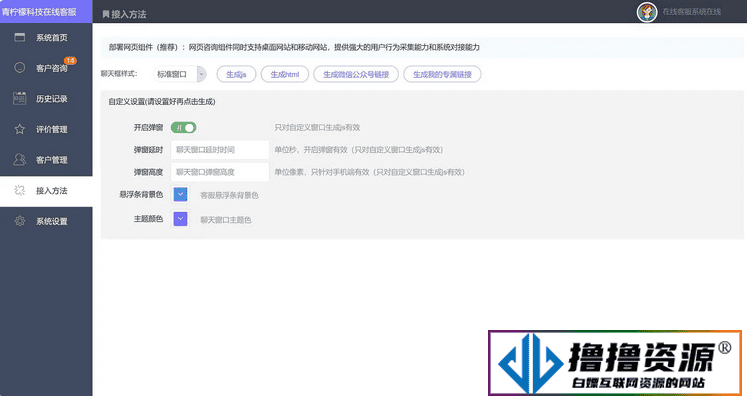Viewport: 747px width, 396px height.
Task: Expand the 悬浮条背景色 color picker
Action: (180, 194)
